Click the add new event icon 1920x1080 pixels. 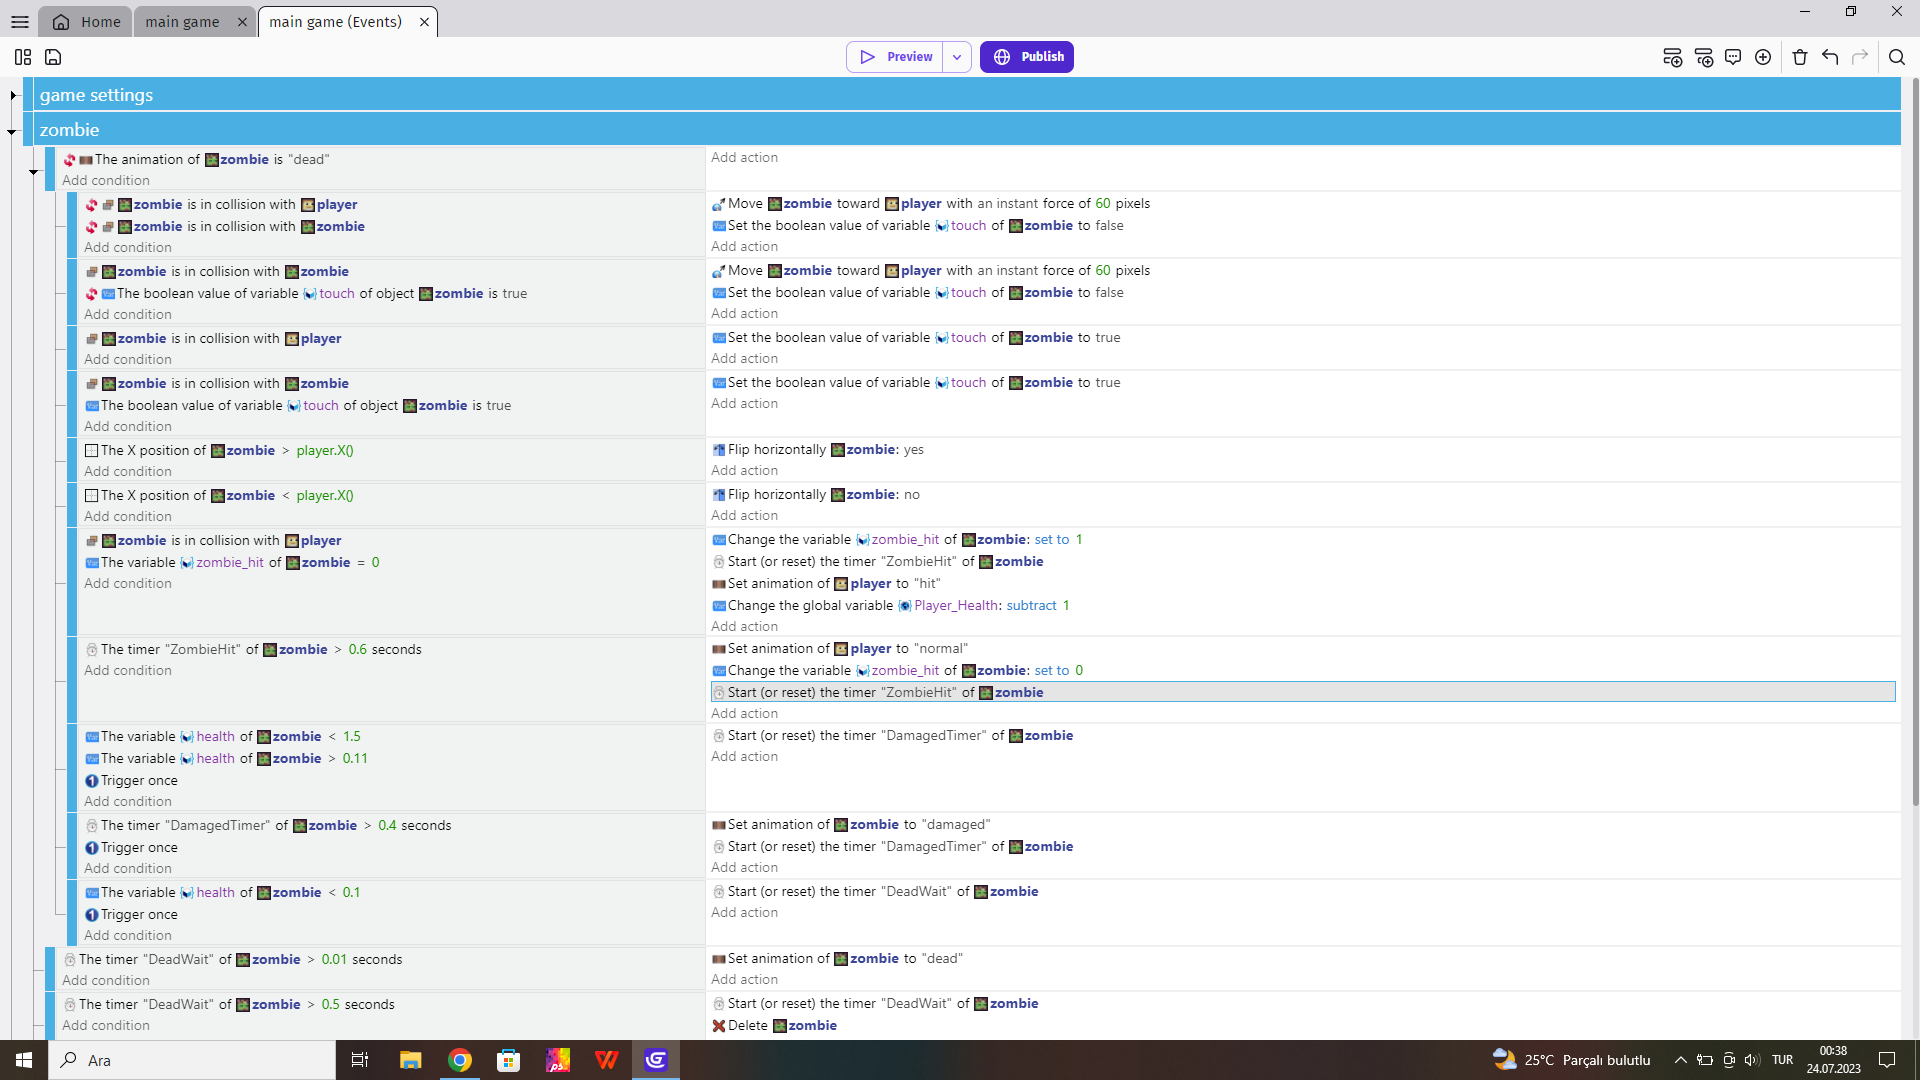[1672, 57]
